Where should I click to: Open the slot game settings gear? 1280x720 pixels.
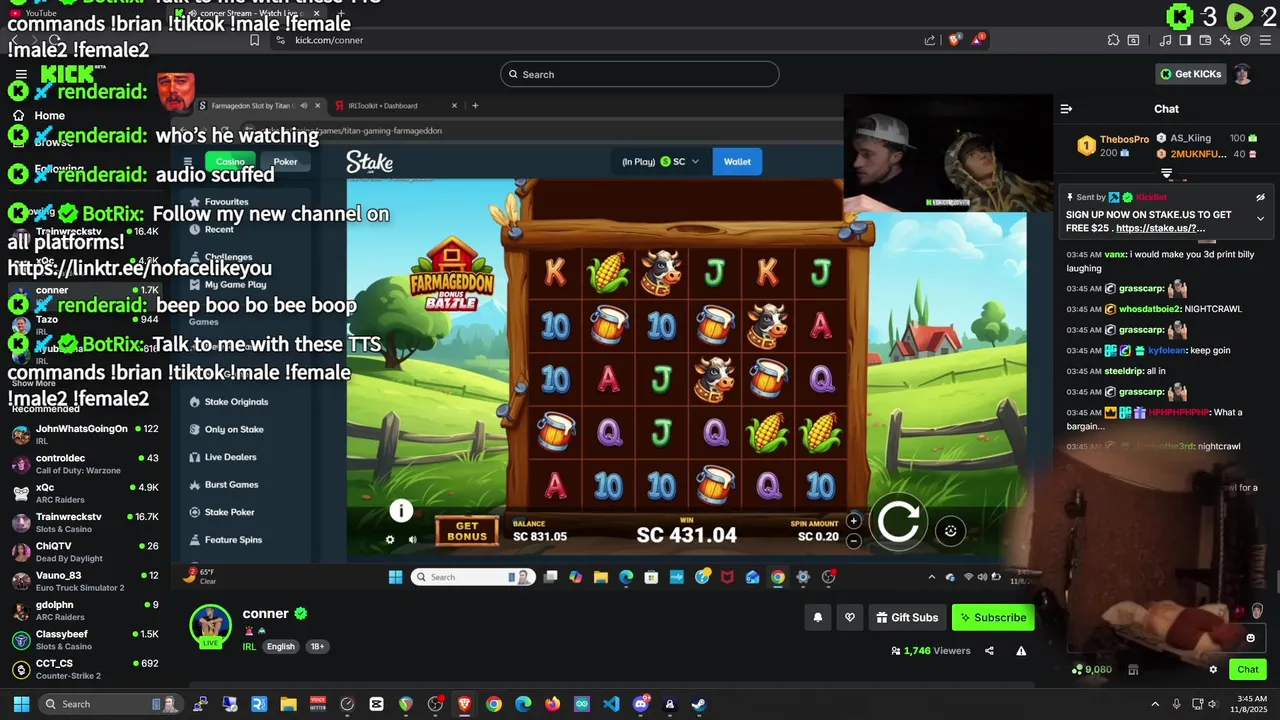390,540
